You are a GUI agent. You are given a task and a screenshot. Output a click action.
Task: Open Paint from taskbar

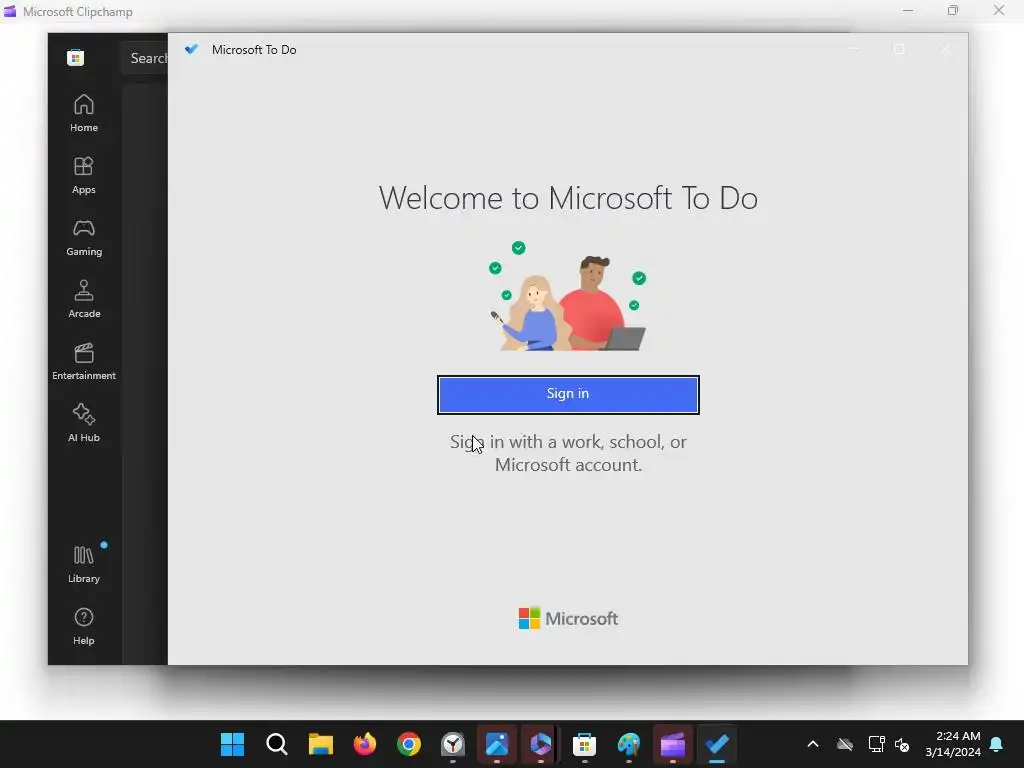[629, 744]
